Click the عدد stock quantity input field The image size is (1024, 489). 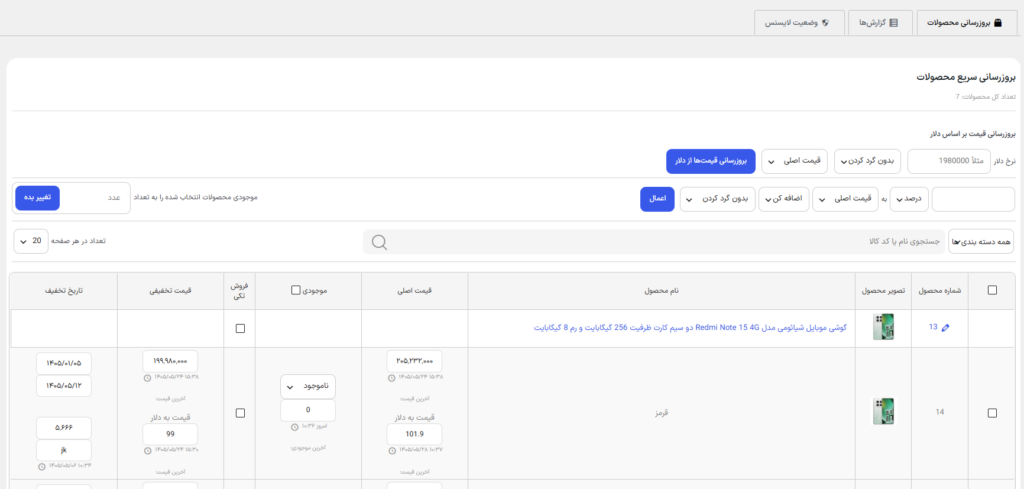coord(95,198)
